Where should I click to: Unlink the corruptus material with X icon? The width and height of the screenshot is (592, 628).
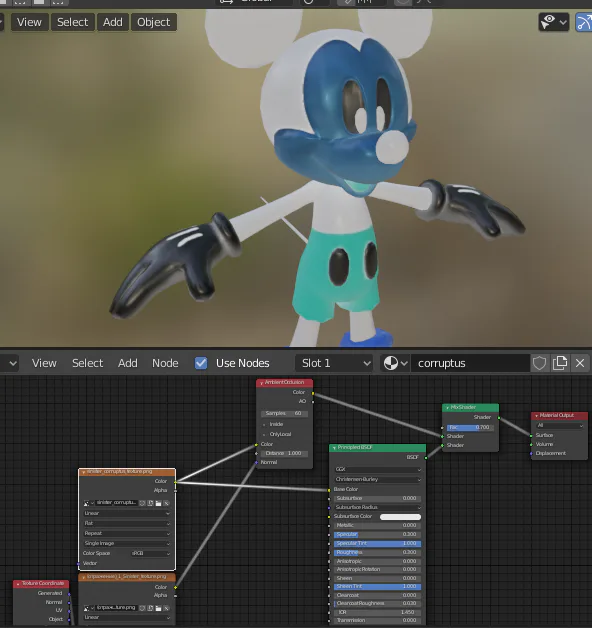(x=580, y=363)
